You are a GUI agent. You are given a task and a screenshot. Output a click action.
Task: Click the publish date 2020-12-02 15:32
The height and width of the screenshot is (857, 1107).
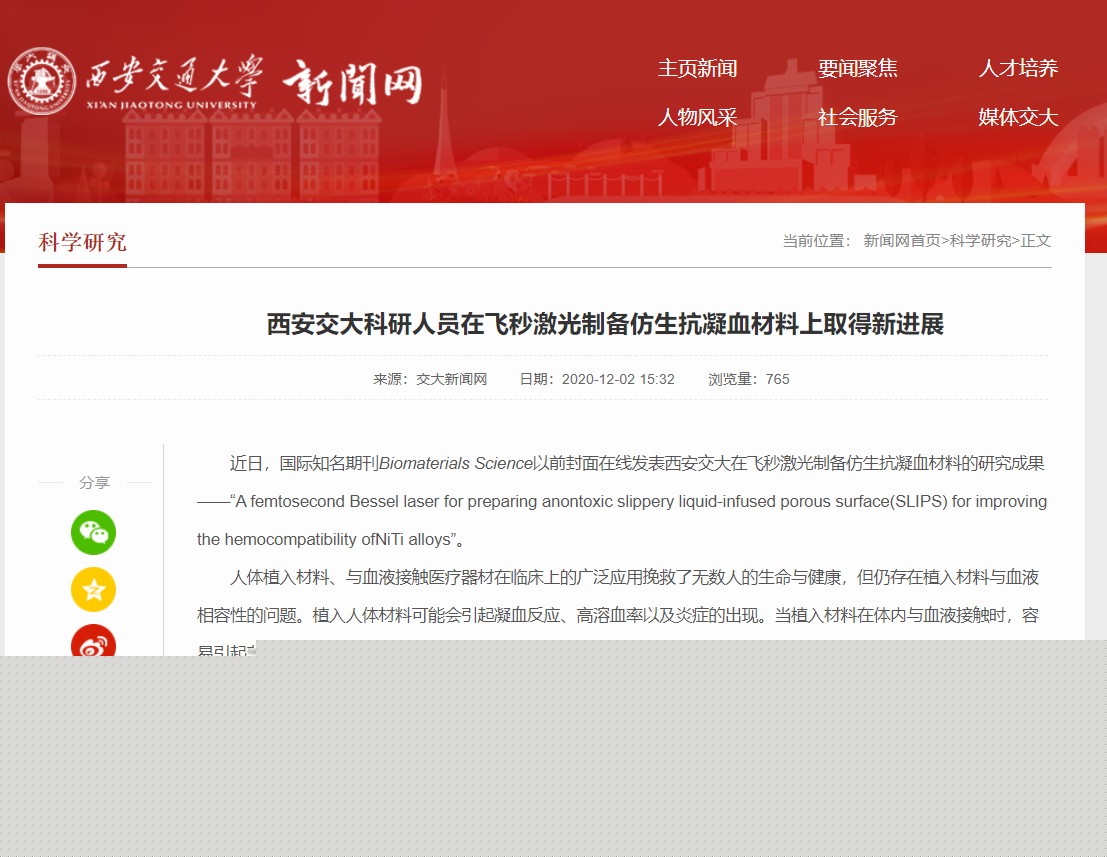(x=617, y=379)
